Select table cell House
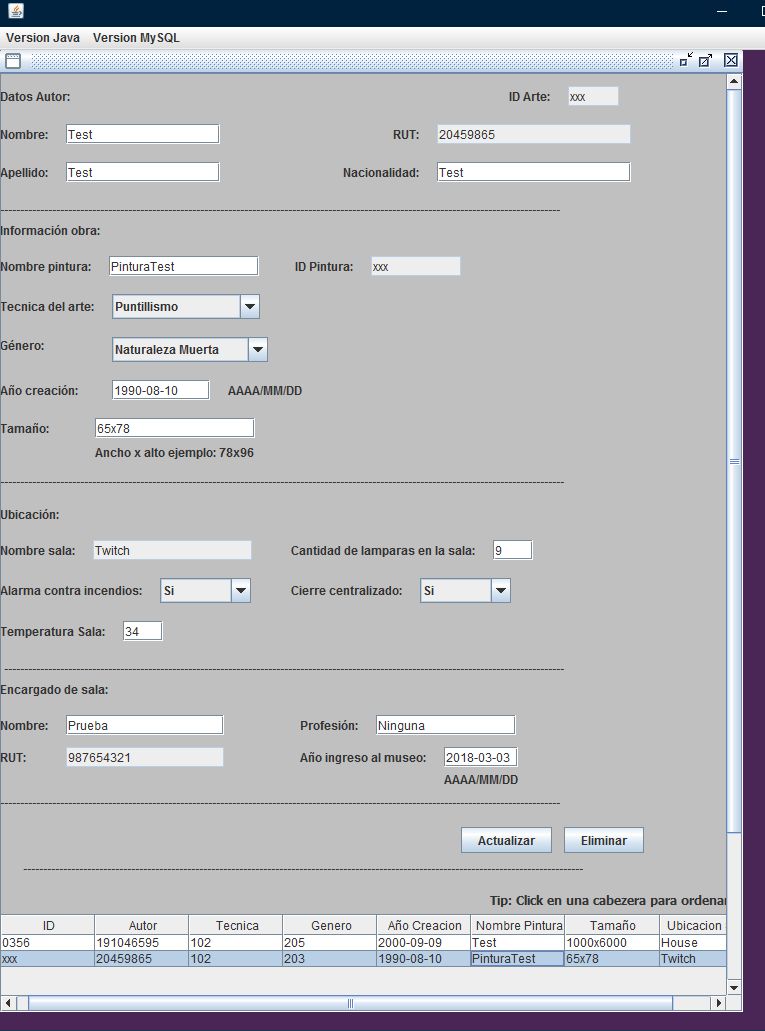The image size is (765, 1031). click(x=693, y=942)
